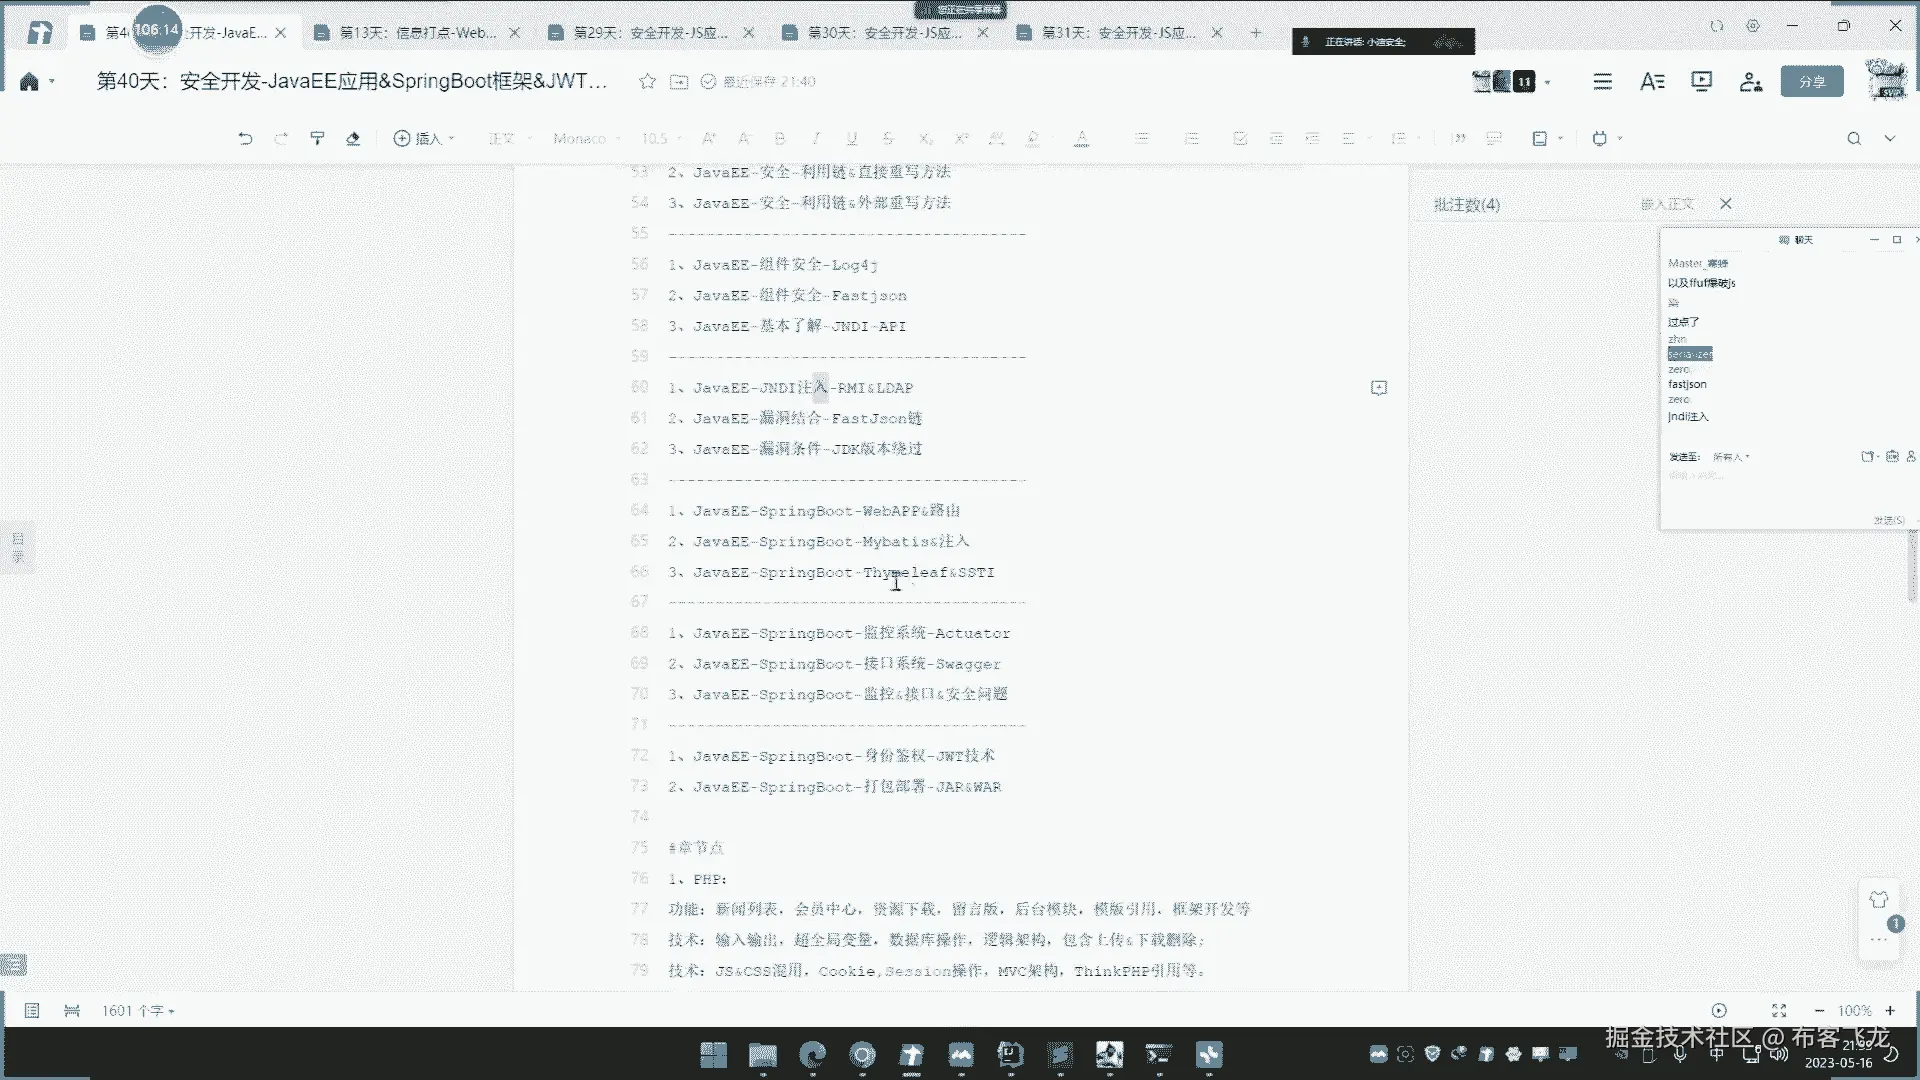Click the blue 分享 share button

point(1812,82)
